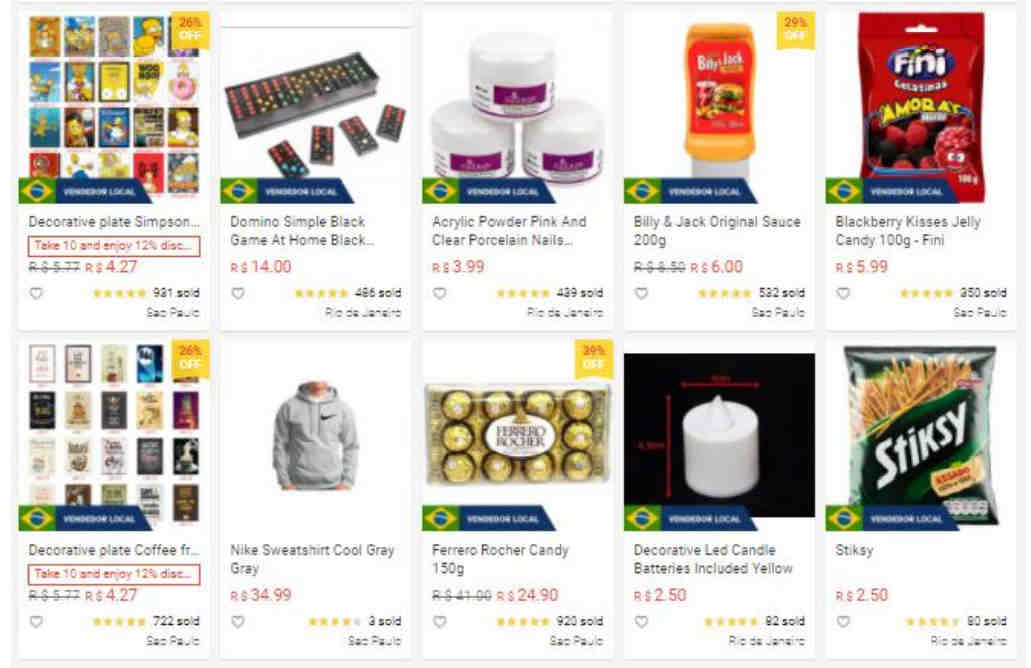Like the Billy & Jack Original Sauce
The image size is (1031, 668).
(642, 293)
